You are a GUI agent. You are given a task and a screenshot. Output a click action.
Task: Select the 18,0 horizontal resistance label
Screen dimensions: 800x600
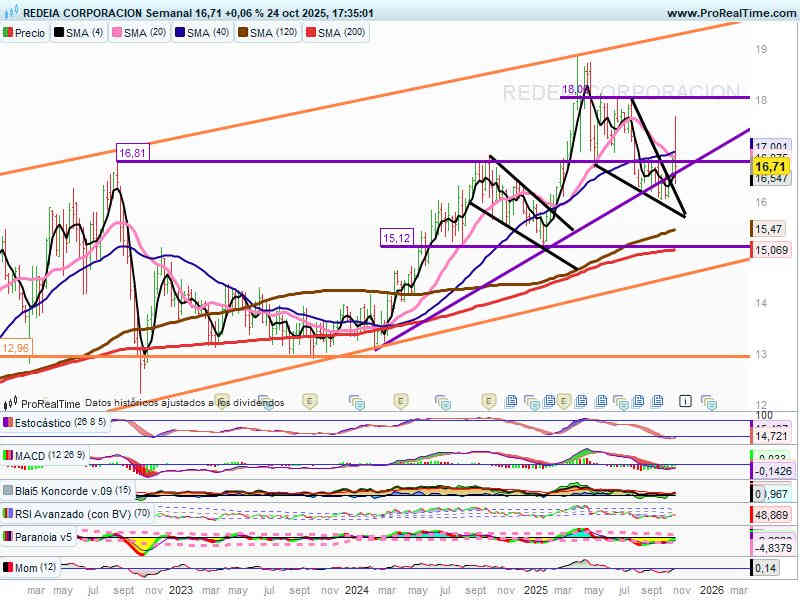(x=574, y=90)
